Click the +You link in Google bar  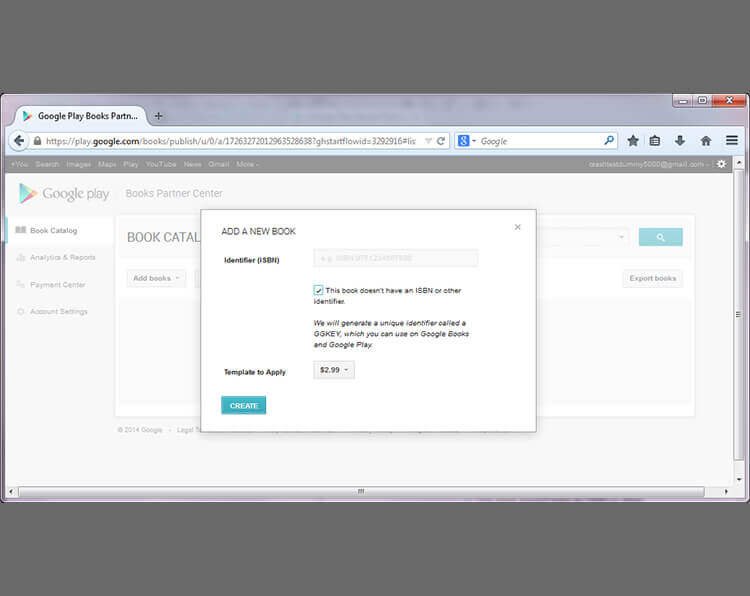pos(19,164)
